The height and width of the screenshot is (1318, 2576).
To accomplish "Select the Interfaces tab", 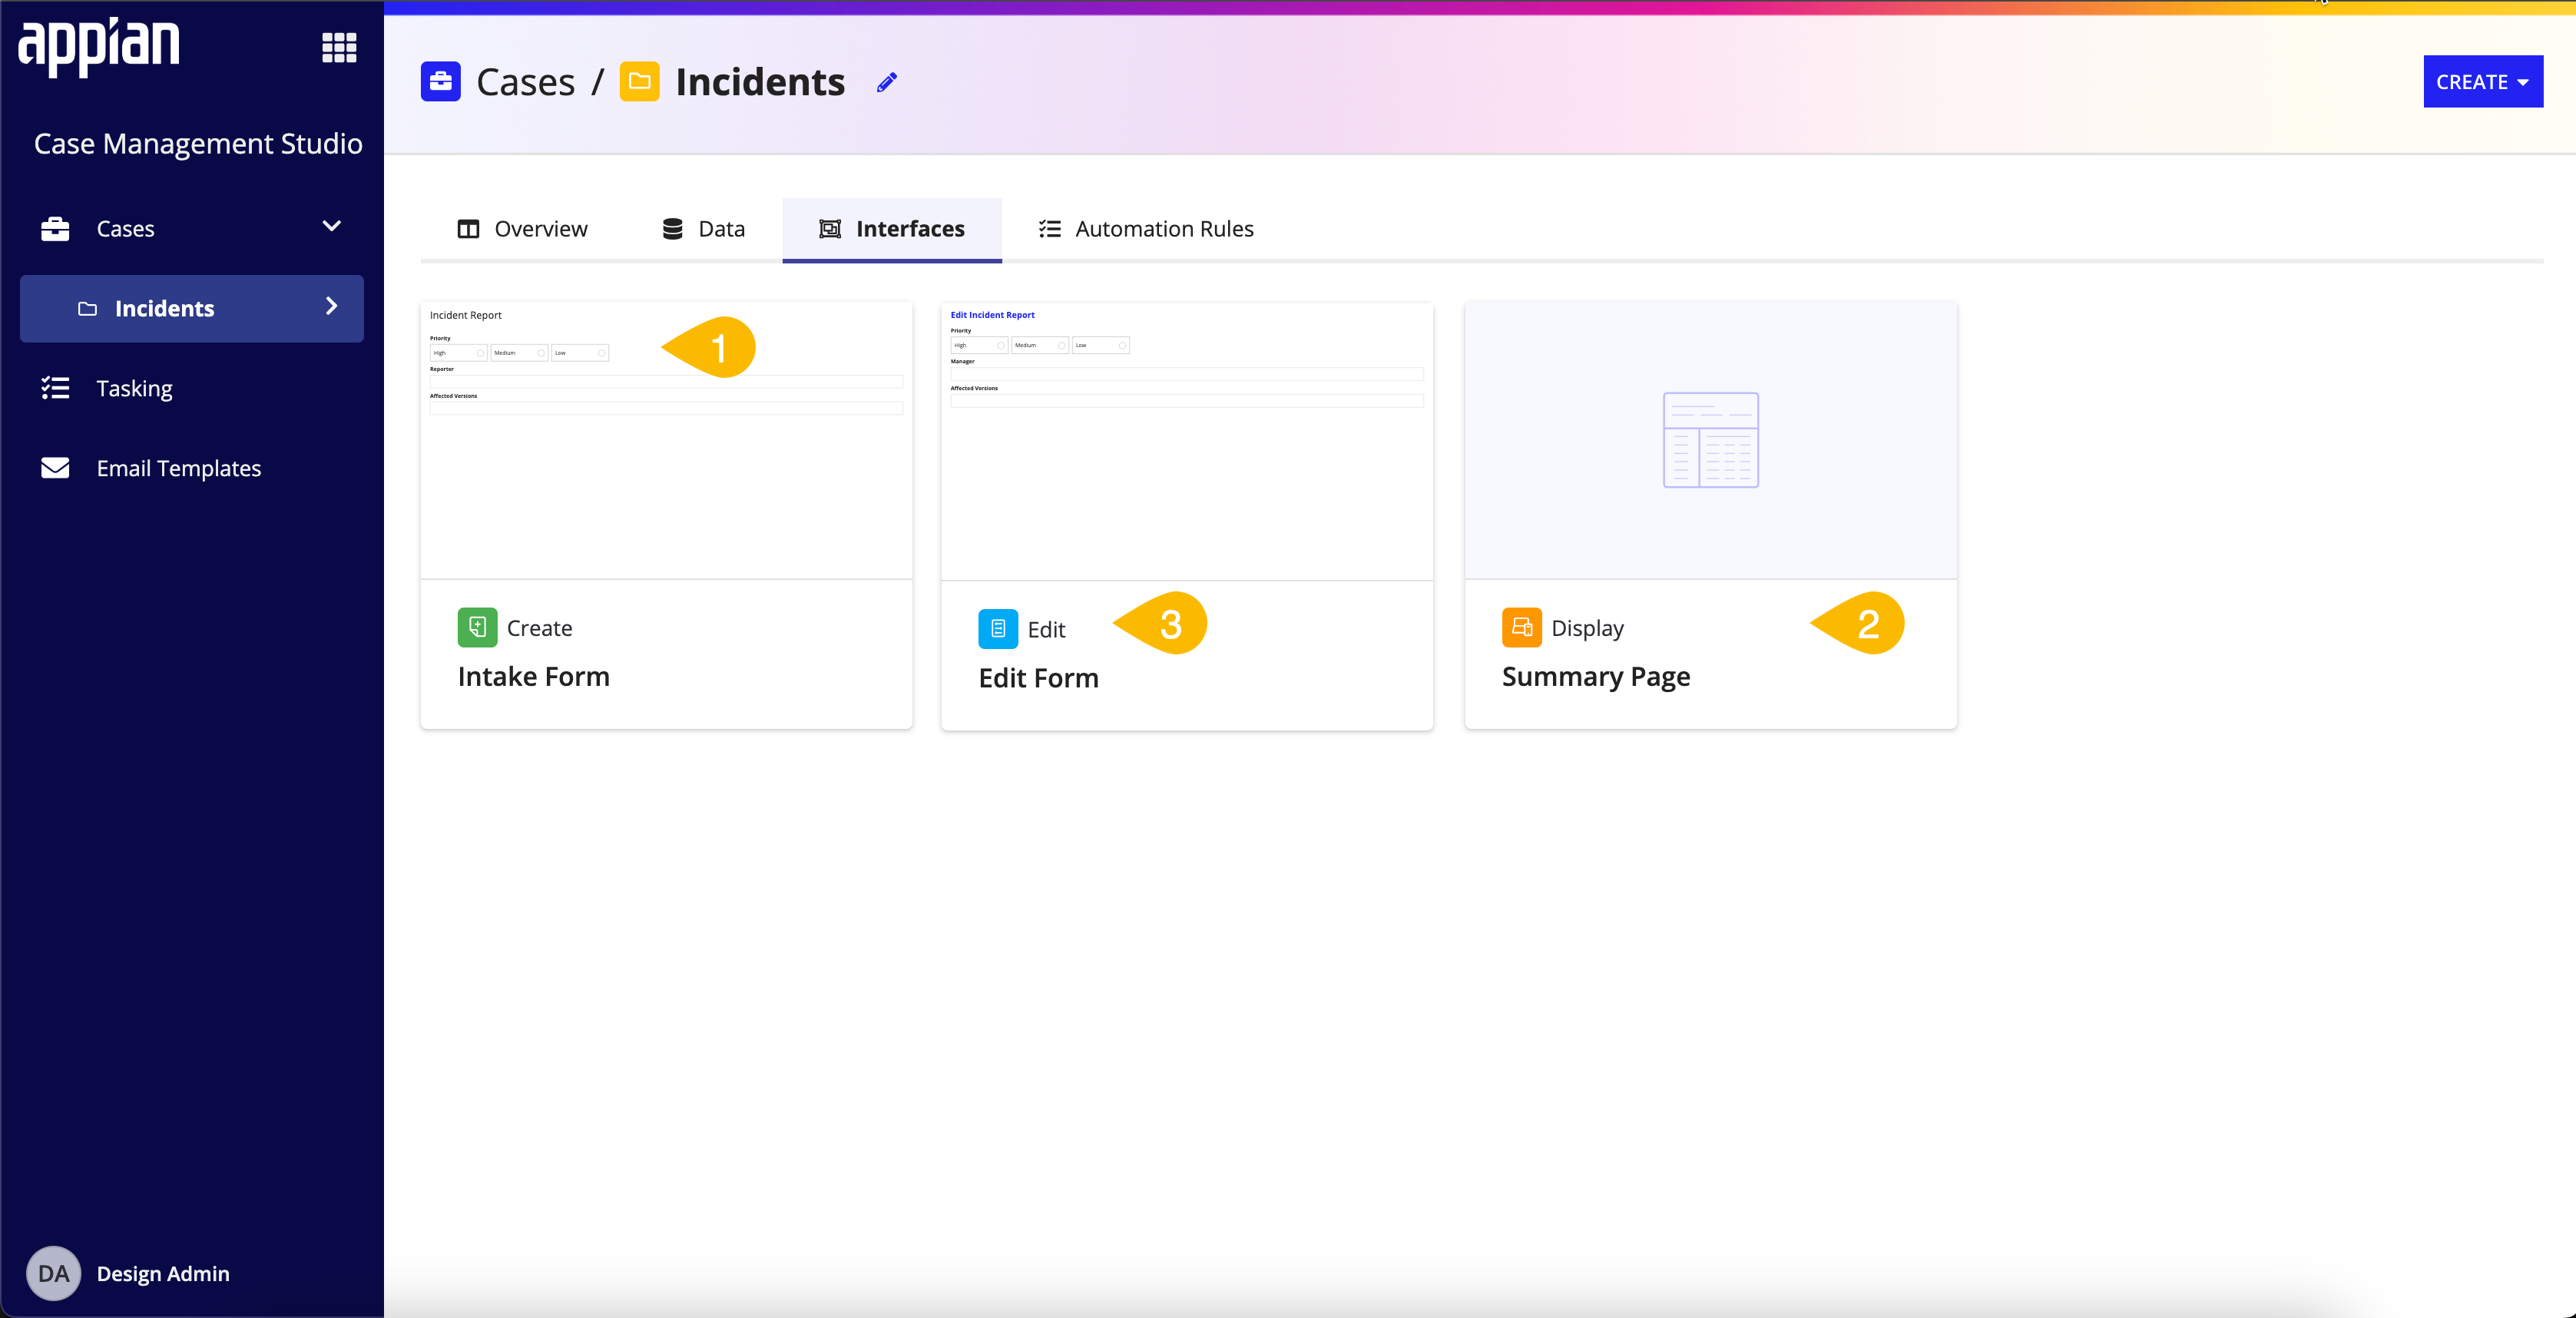I will coord(892,229).
